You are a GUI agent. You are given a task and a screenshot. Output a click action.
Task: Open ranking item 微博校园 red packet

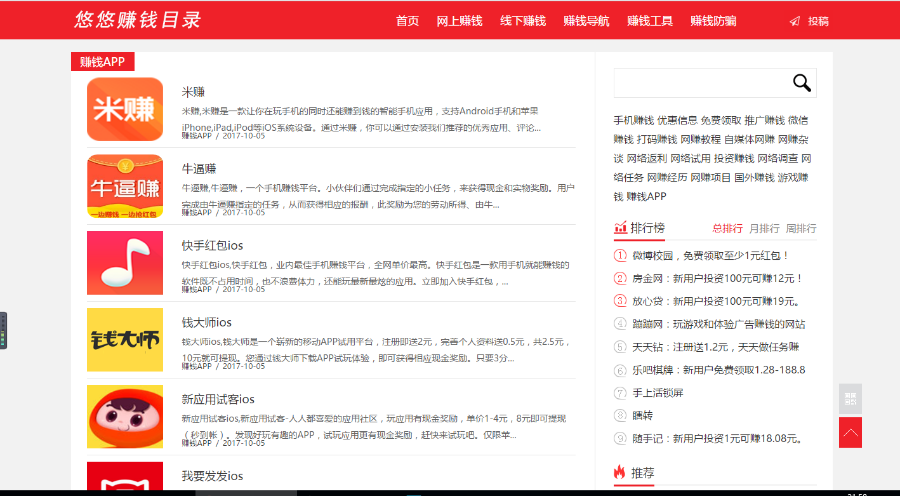[x=711, y=255]
